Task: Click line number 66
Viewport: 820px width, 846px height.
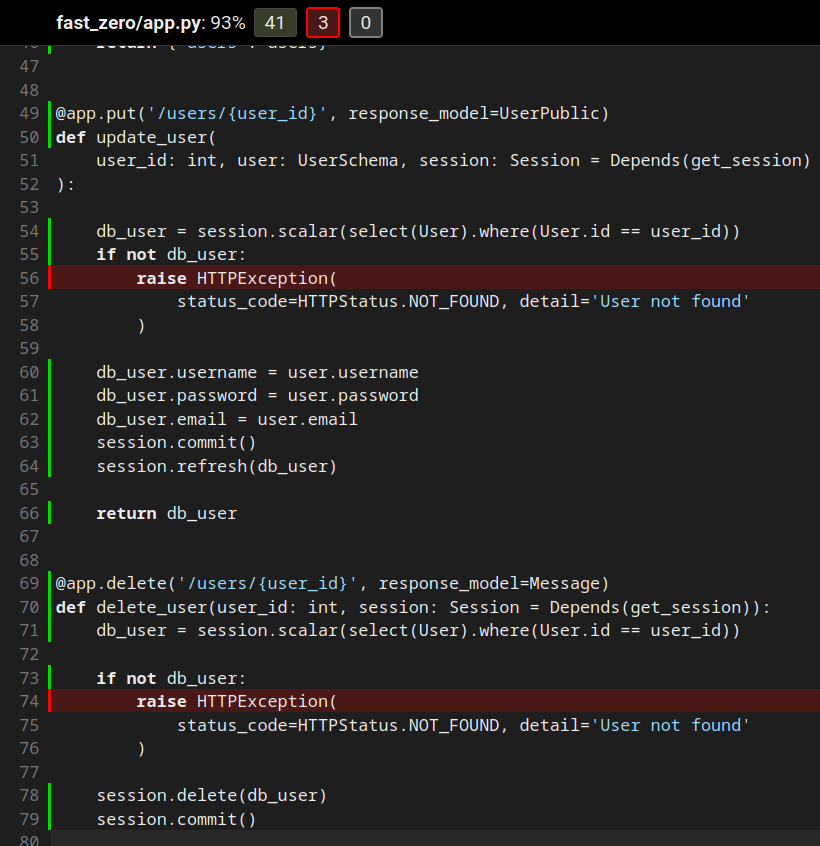Action: 28,513
